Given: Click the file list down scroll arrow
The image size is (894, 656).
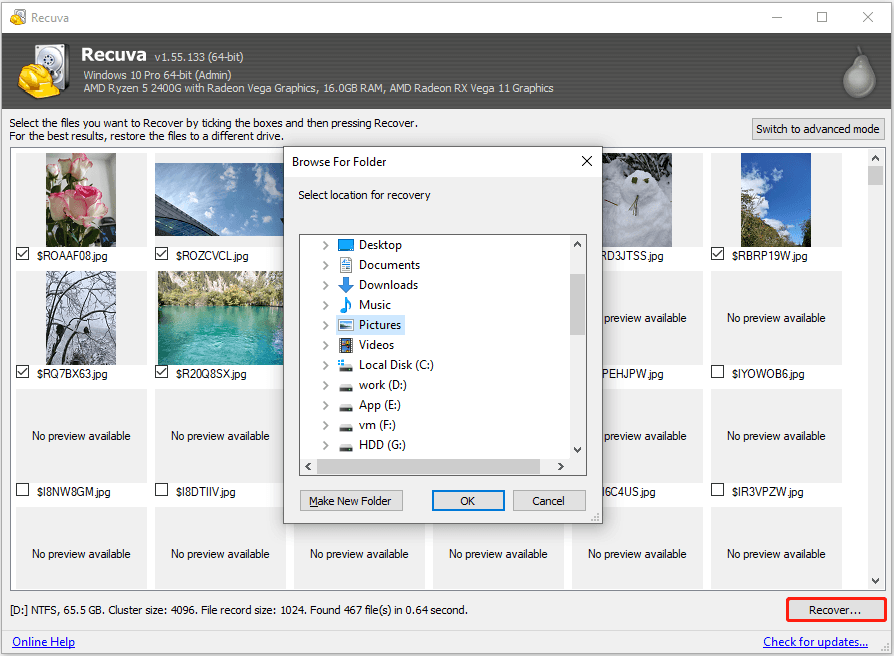Looking at the screenshot, I should 875,581.
